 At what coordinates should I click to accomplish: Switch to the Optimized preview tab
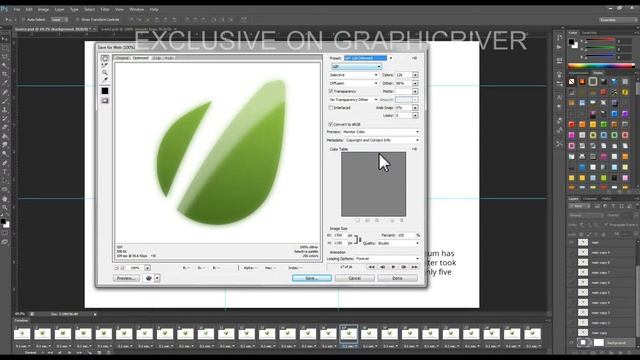[x=140, y=58]
